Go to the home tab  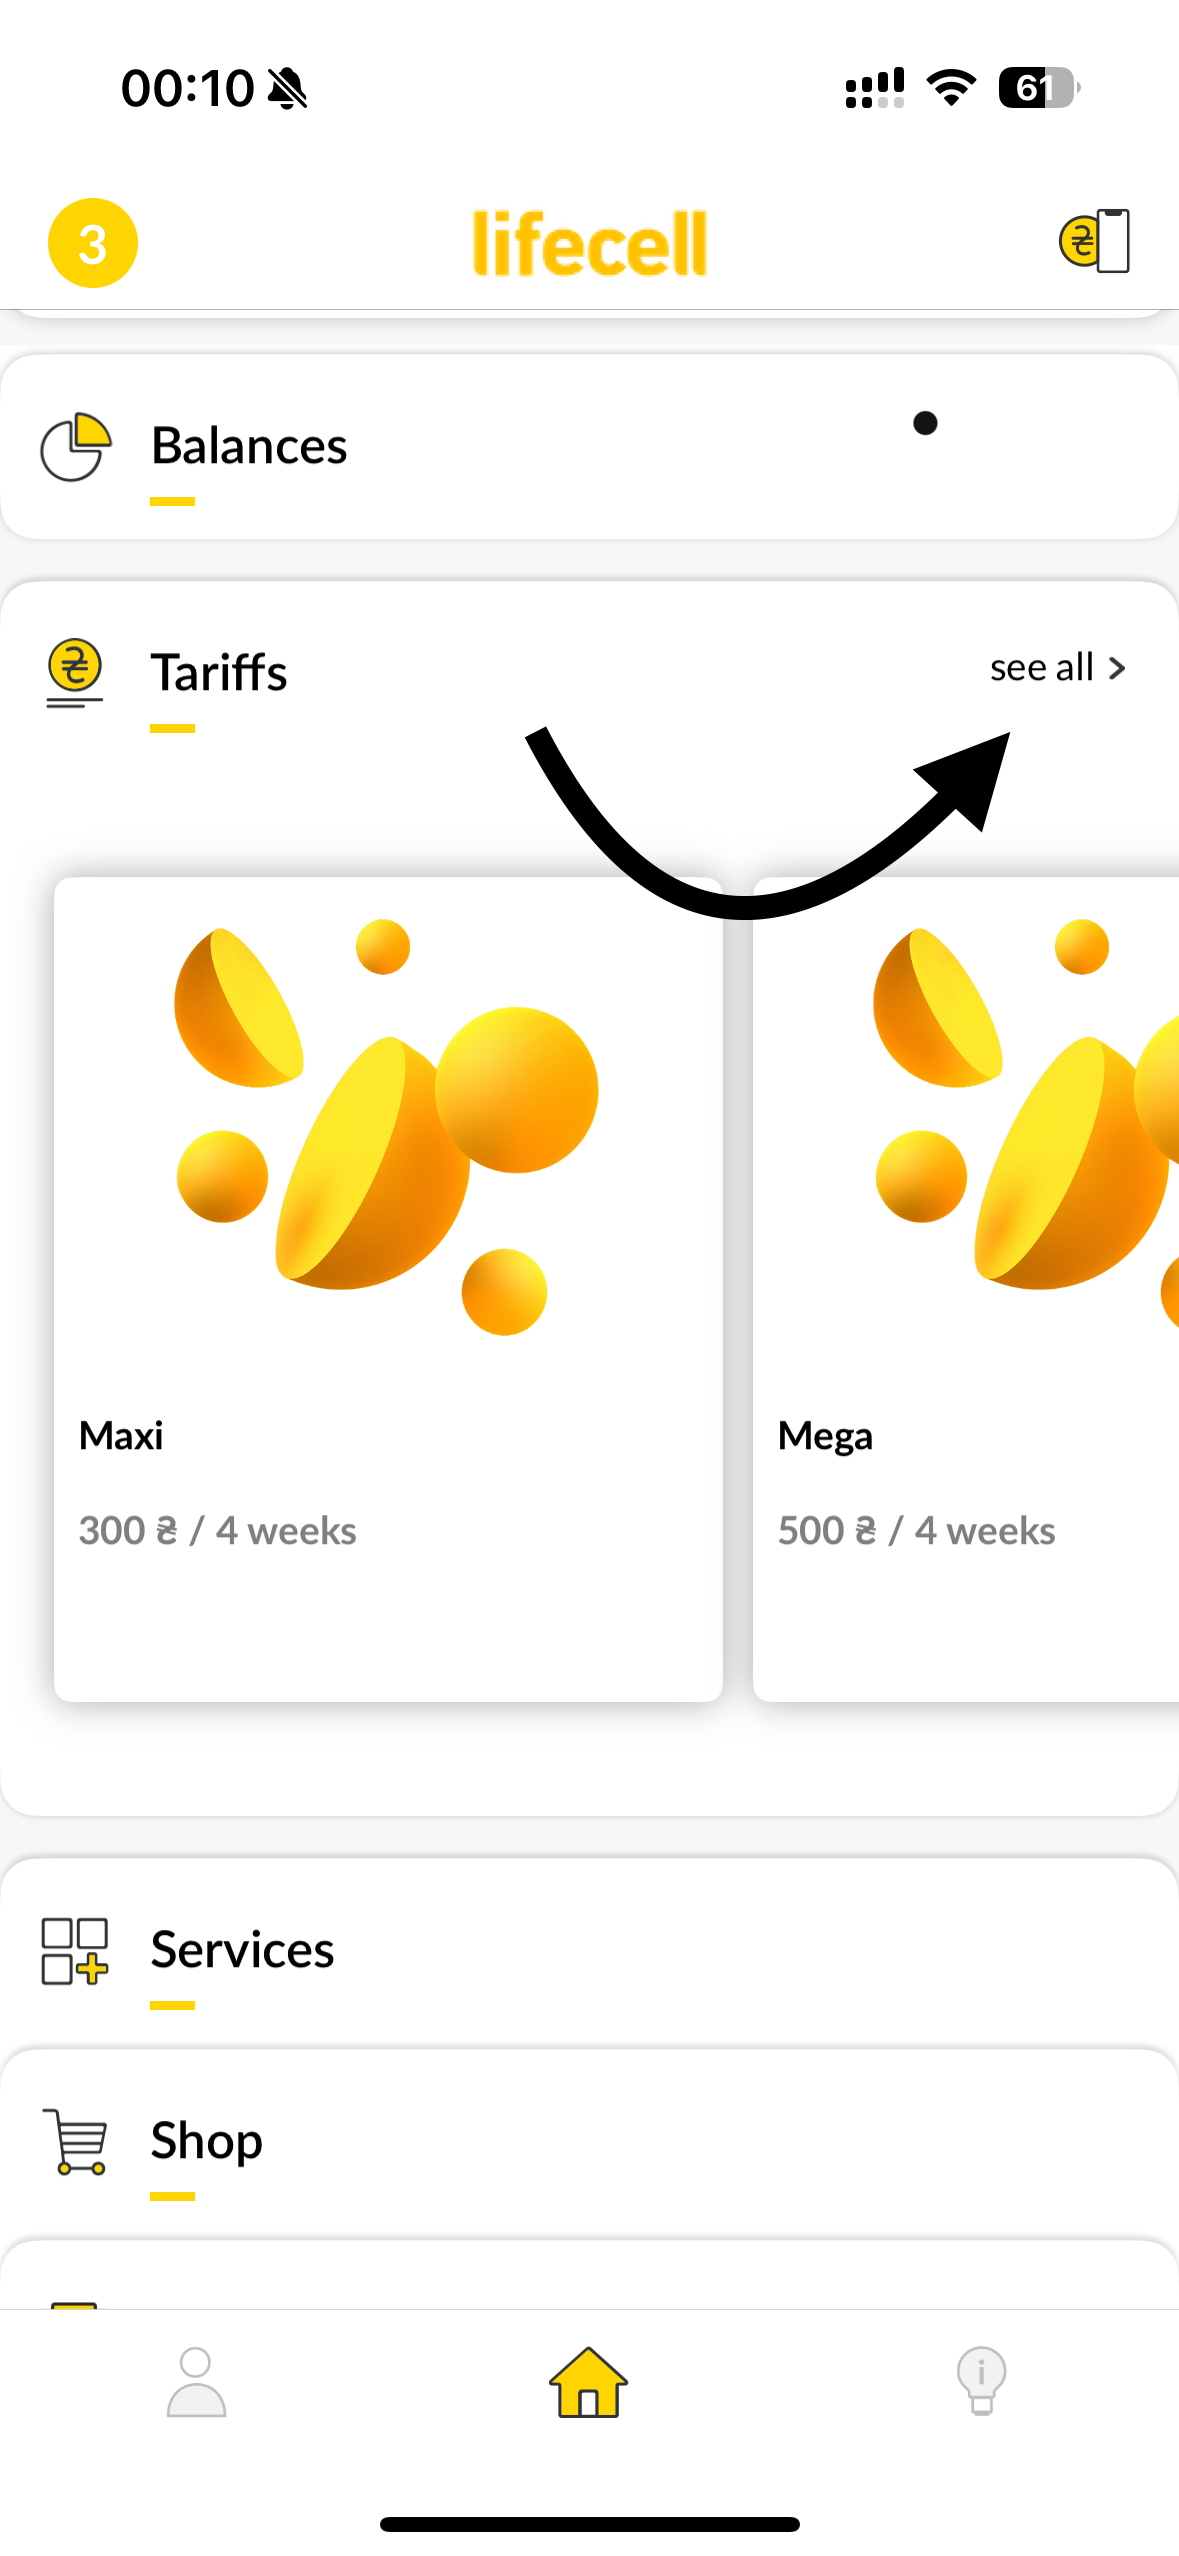click(588, 2382)
